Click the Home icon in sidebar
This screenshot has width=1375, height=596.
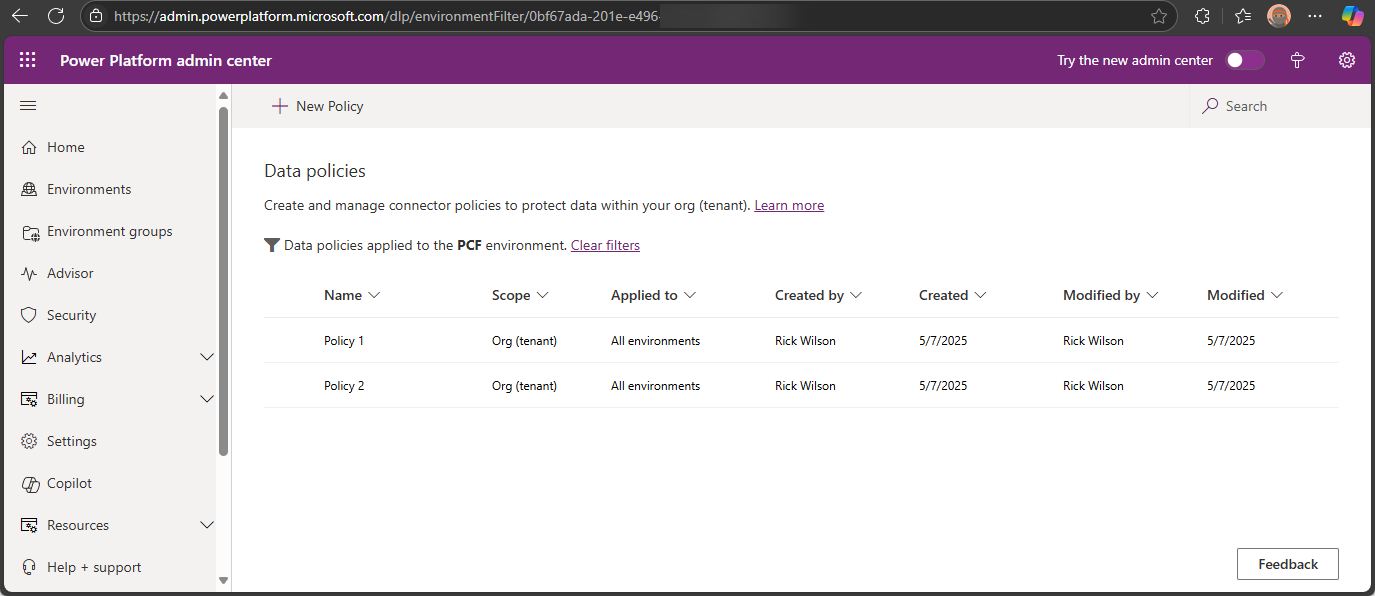(29, 147)
